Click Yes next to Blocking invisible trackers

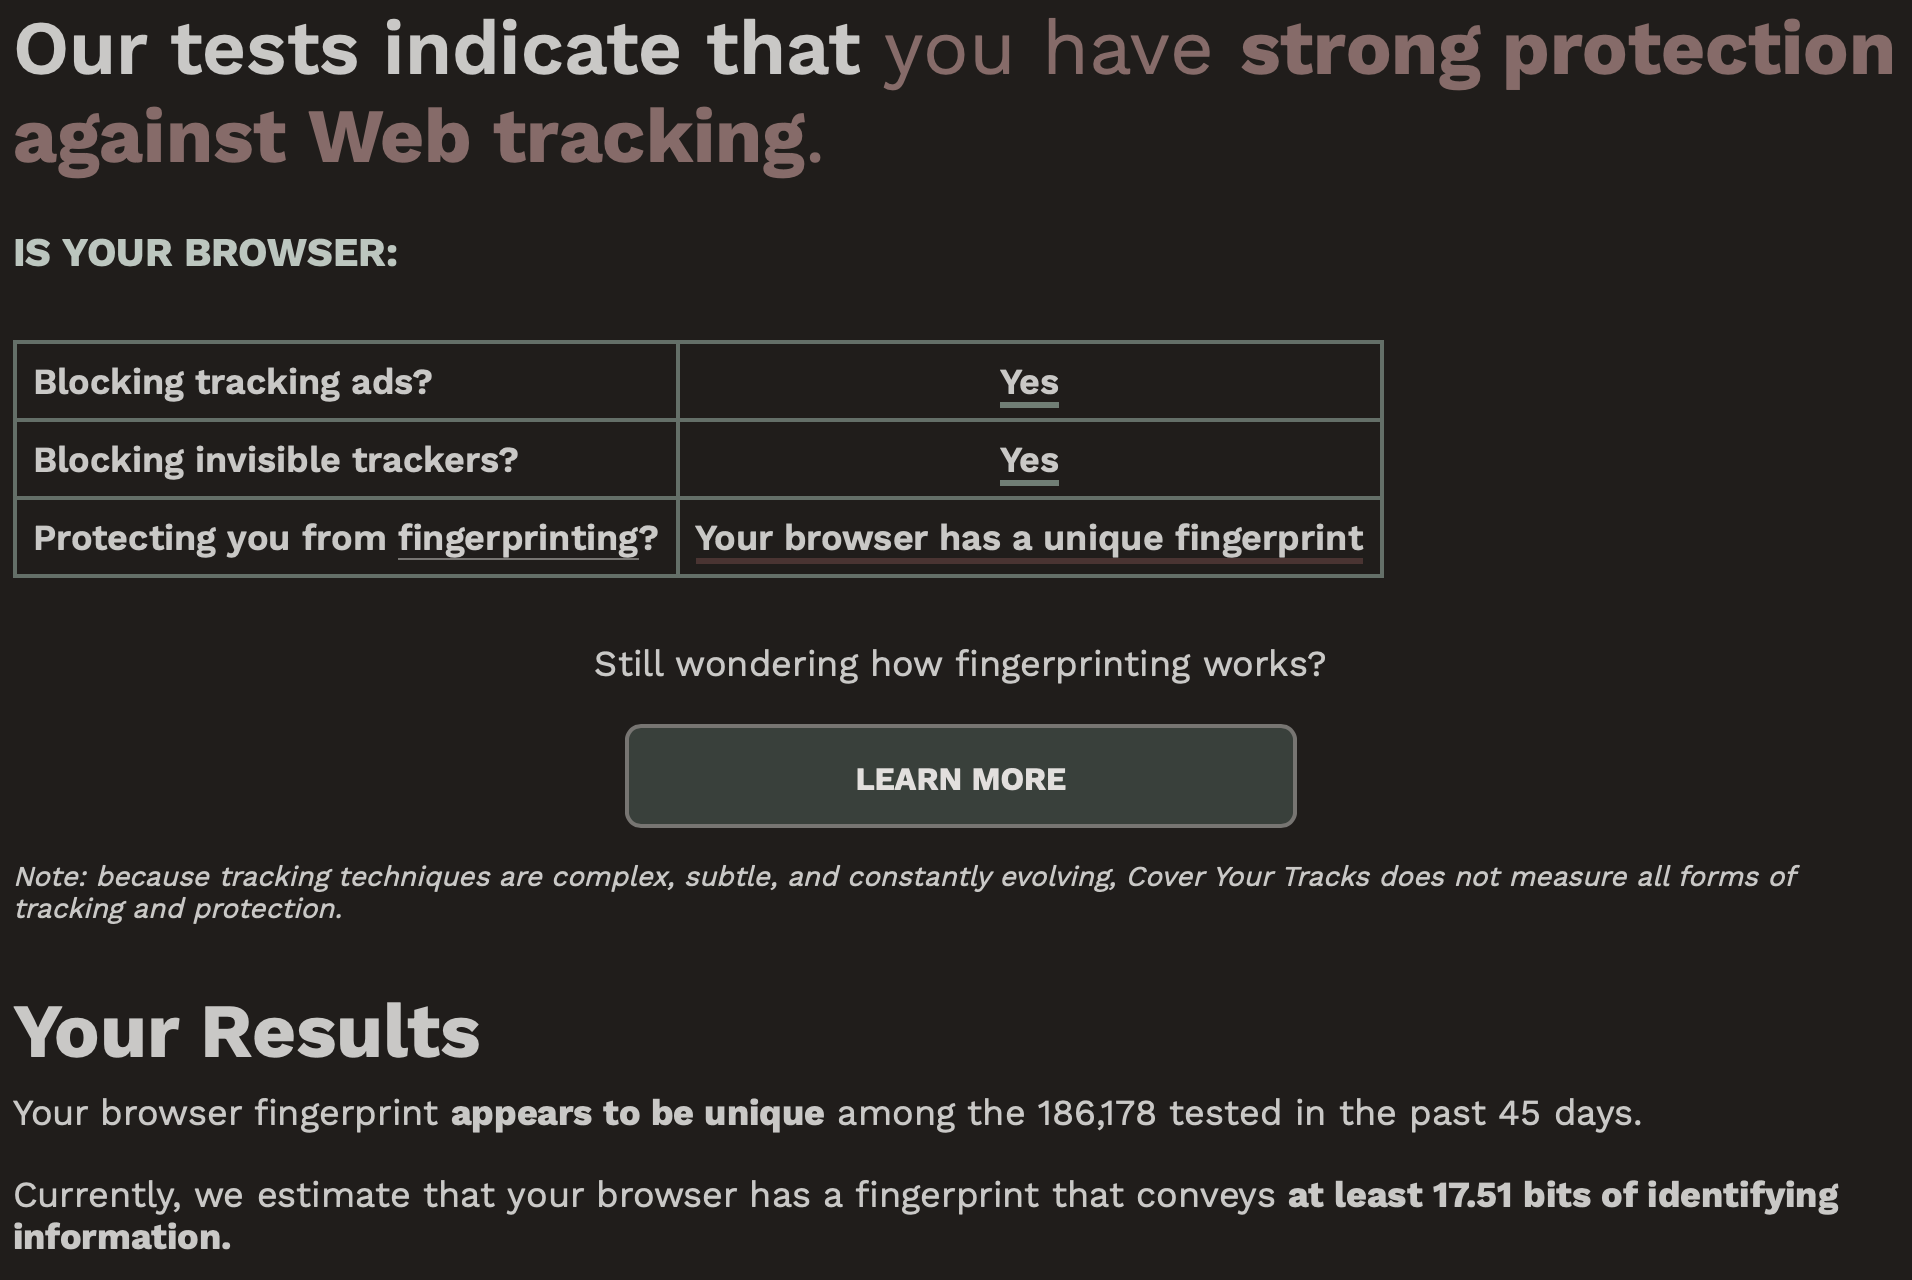point(1029,460)
